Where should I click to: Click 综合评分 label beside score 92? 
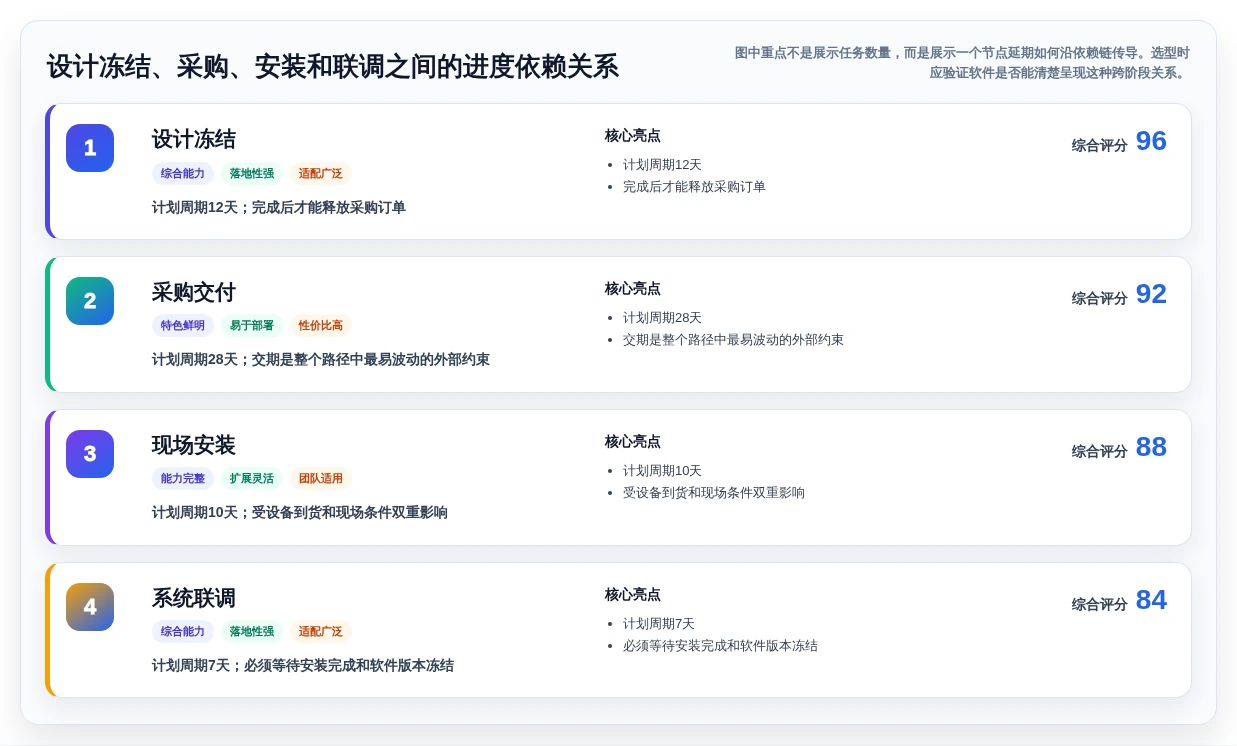coord(1099,298)
